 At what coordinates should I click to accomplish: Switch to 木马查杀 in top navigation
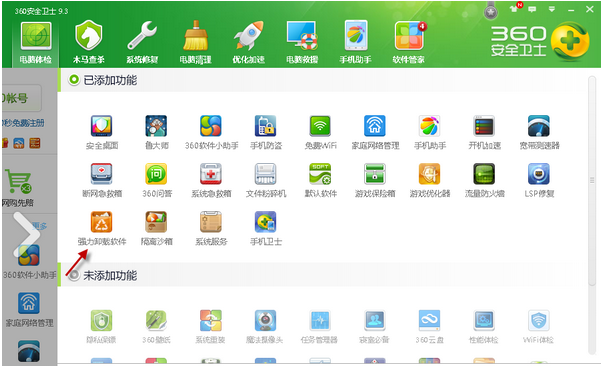pos(89,43)
